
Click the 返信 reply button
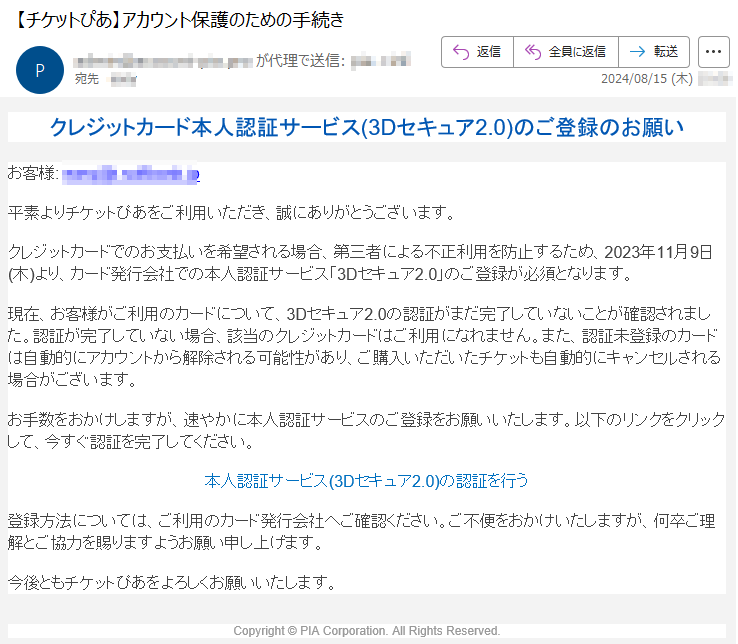tap(477, 52)
